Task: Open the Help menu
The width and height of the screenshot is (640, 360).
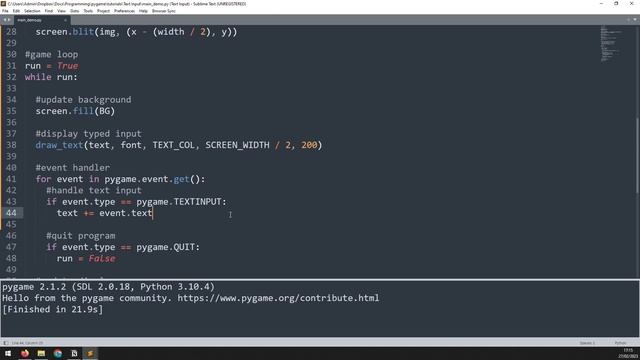Action: (x=143, y=11)
